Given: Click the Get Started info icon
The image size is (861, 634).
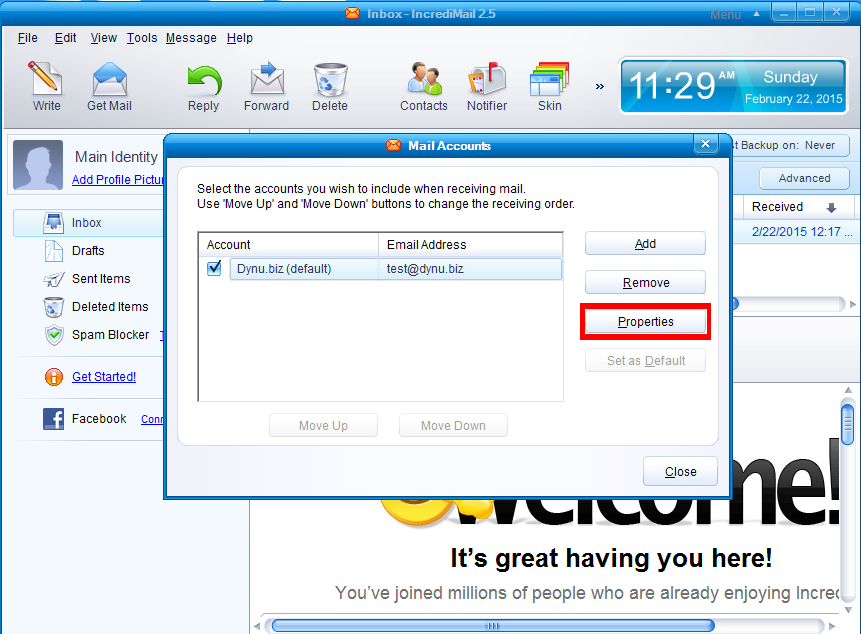Looking at the screenshot, I should pos(54,377).
